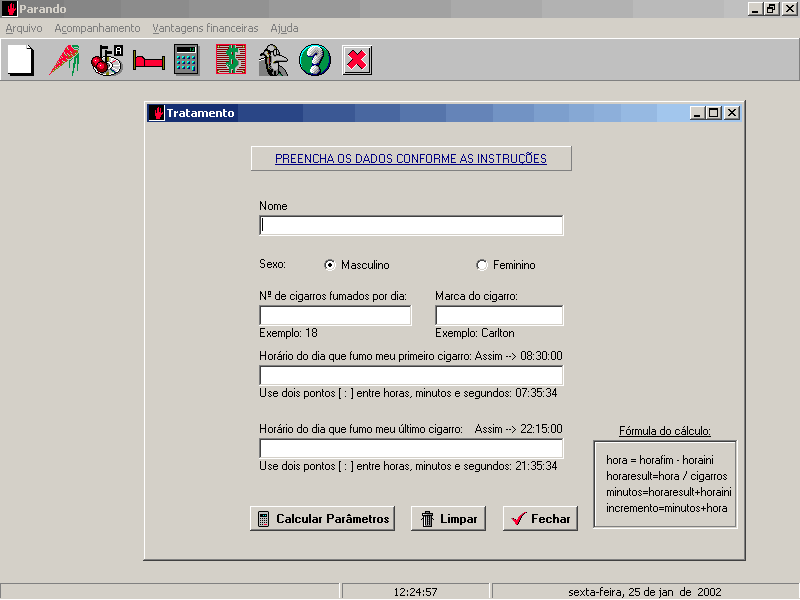Click the carrot toolbar icon

point(64,60)
